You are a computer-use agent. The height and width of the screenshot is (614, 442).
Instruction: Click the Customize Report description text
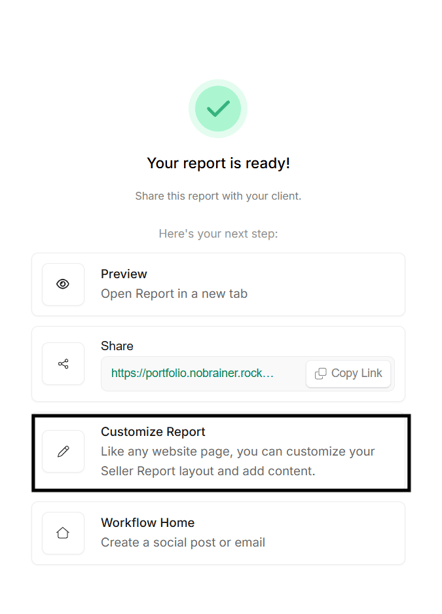[238, 461]
